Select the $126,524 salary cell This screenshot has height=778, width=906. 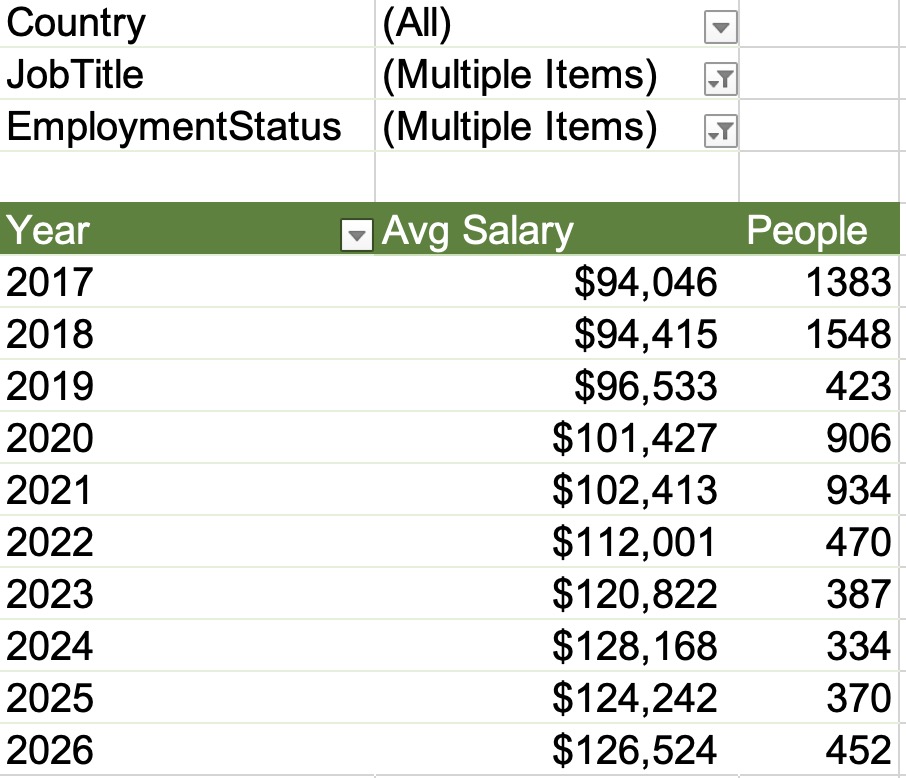(635, 750)
